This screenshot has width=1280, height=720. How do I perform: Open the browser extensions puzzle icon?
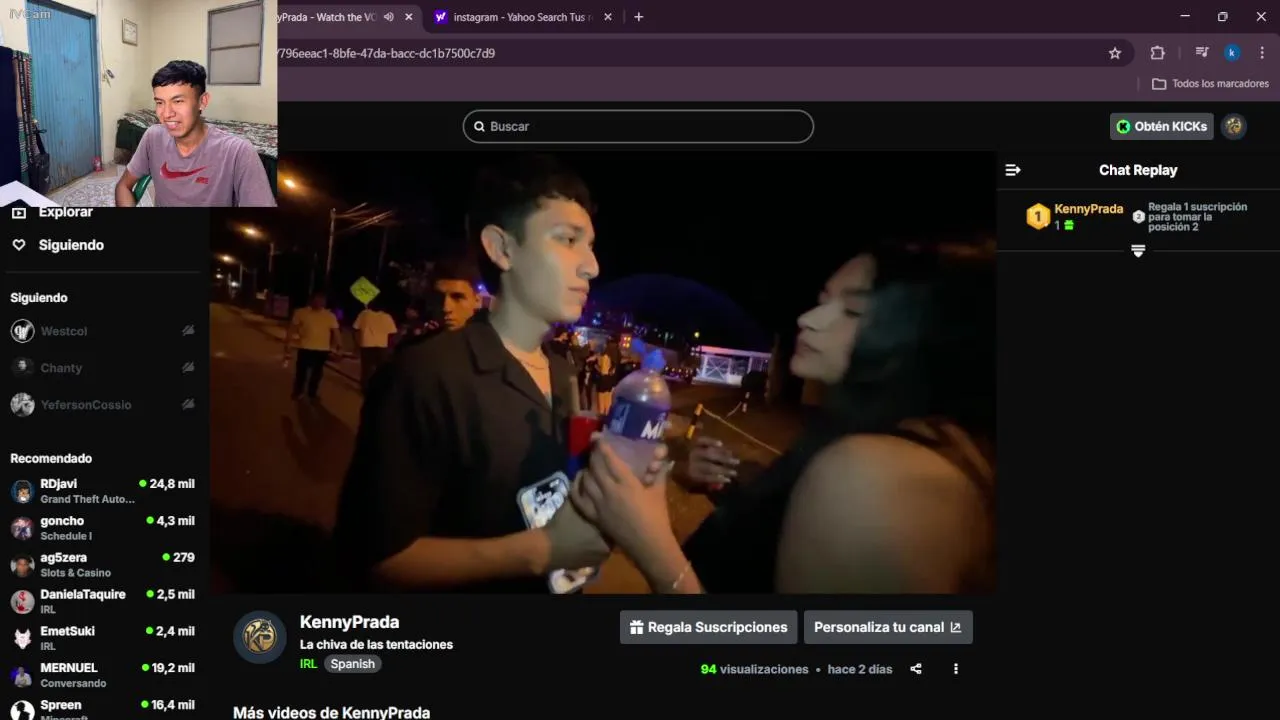pyautogui.click(x=1157, y=53)
